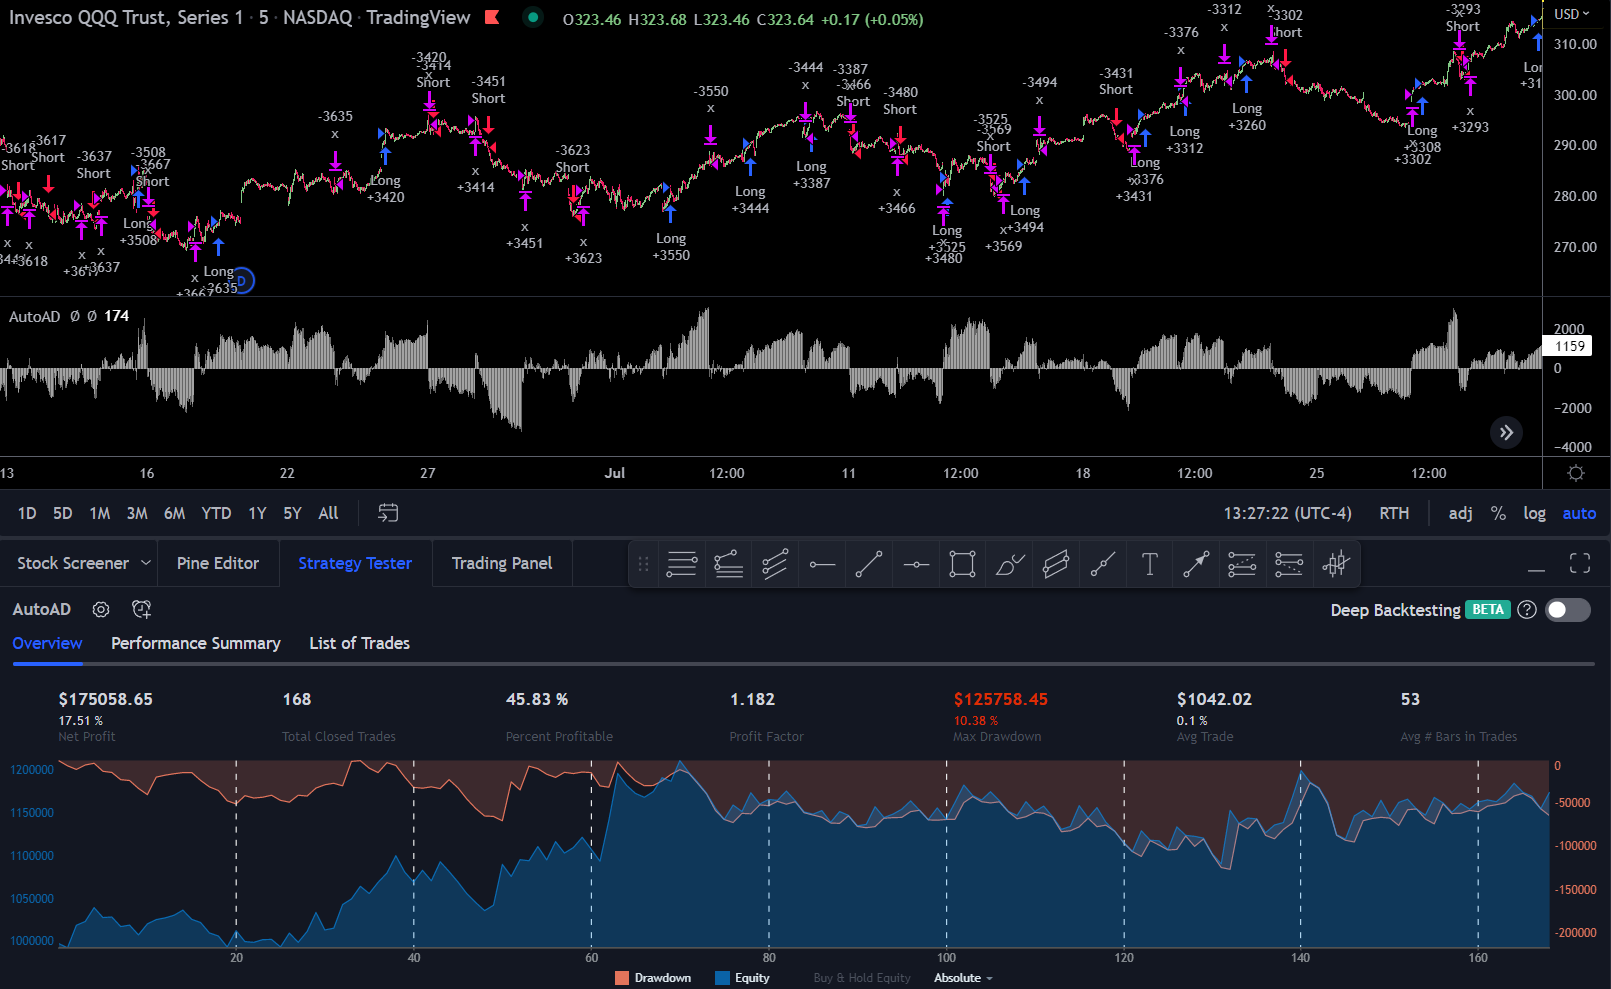
Task: Set range to 1Y
Action: 257,513
